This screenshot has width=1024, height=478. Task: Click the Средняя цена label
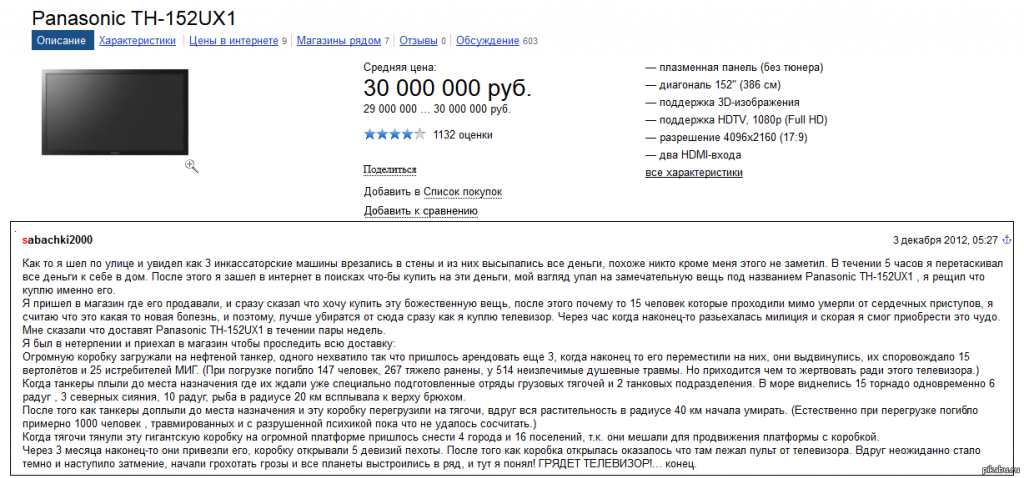point(400,67)
